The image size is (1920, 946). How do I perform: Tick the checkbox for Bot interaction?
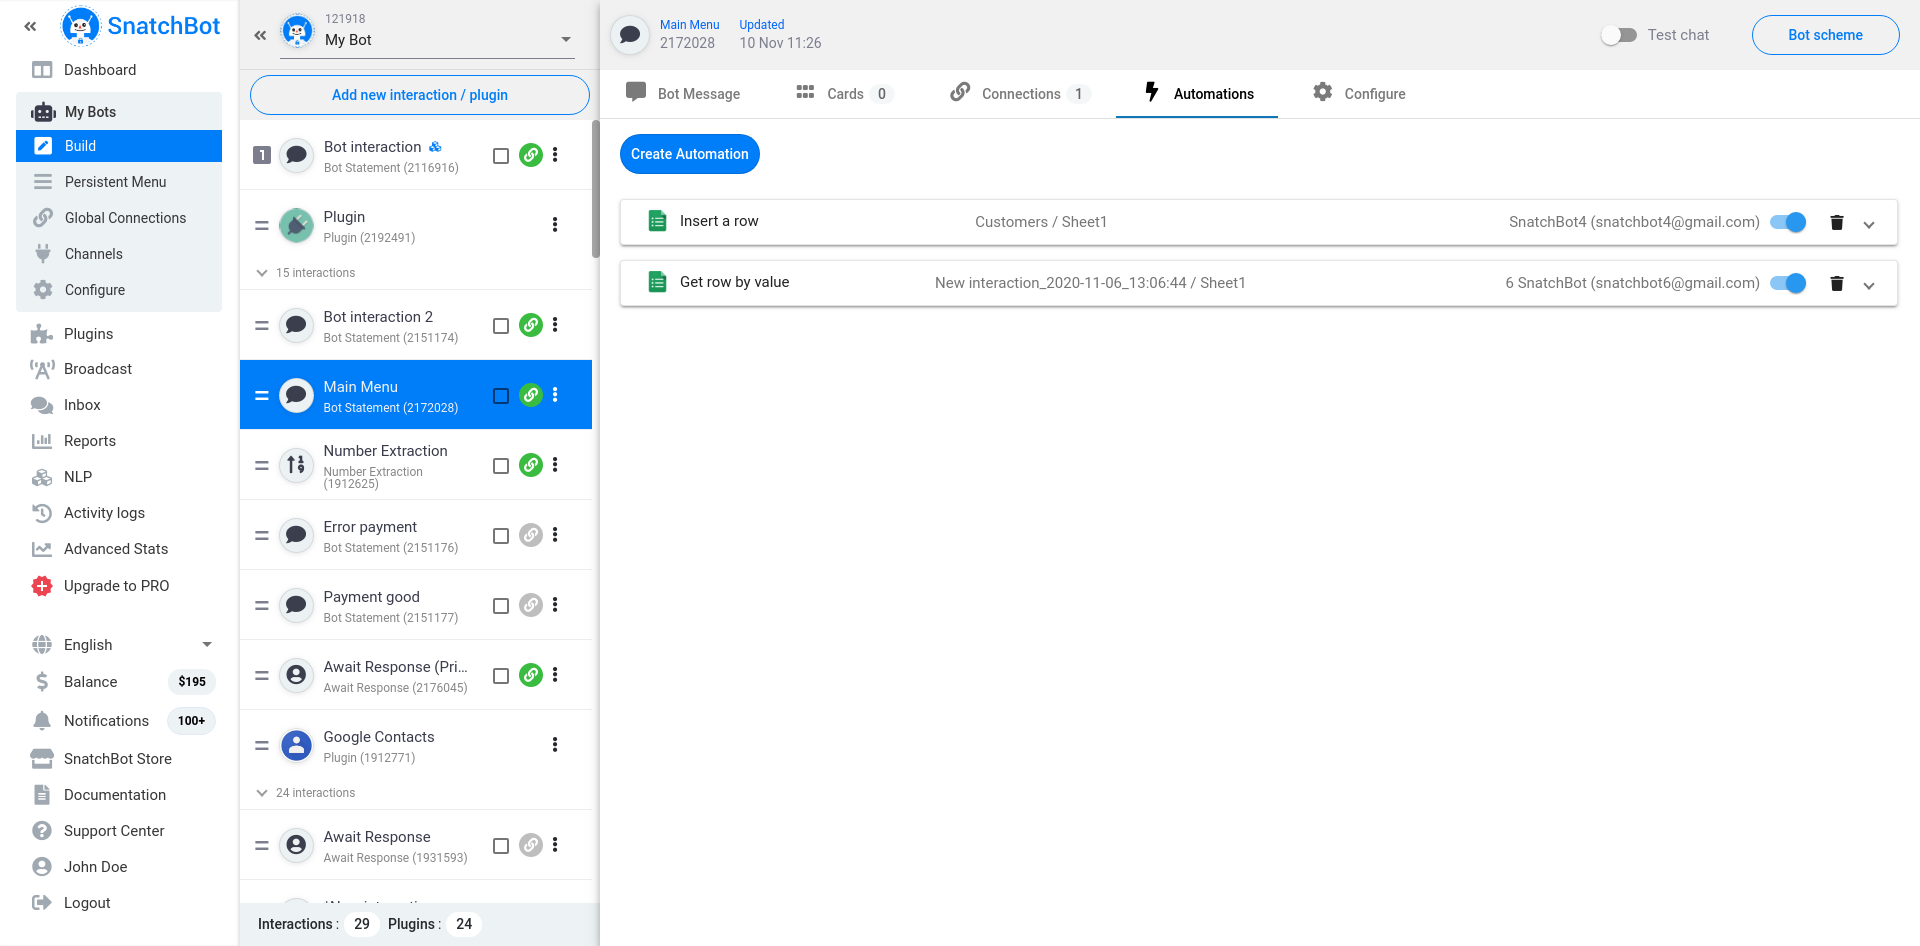point(501,156)
